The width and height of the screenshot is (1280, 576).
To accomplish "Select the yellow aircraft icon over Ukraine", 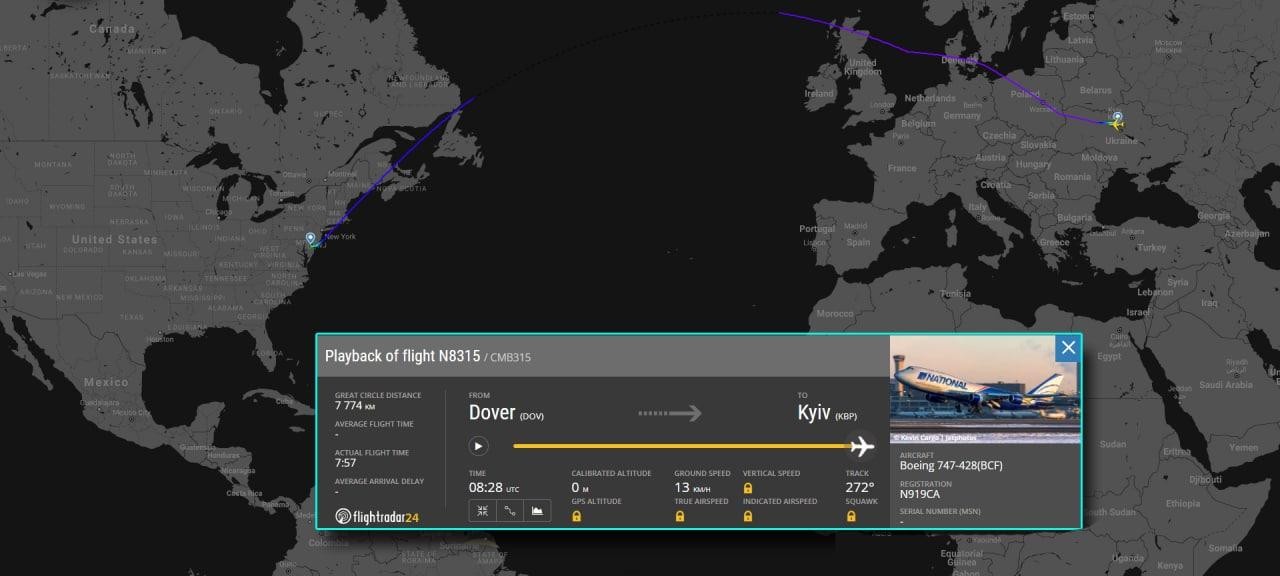I will (x=1115, y=124).
